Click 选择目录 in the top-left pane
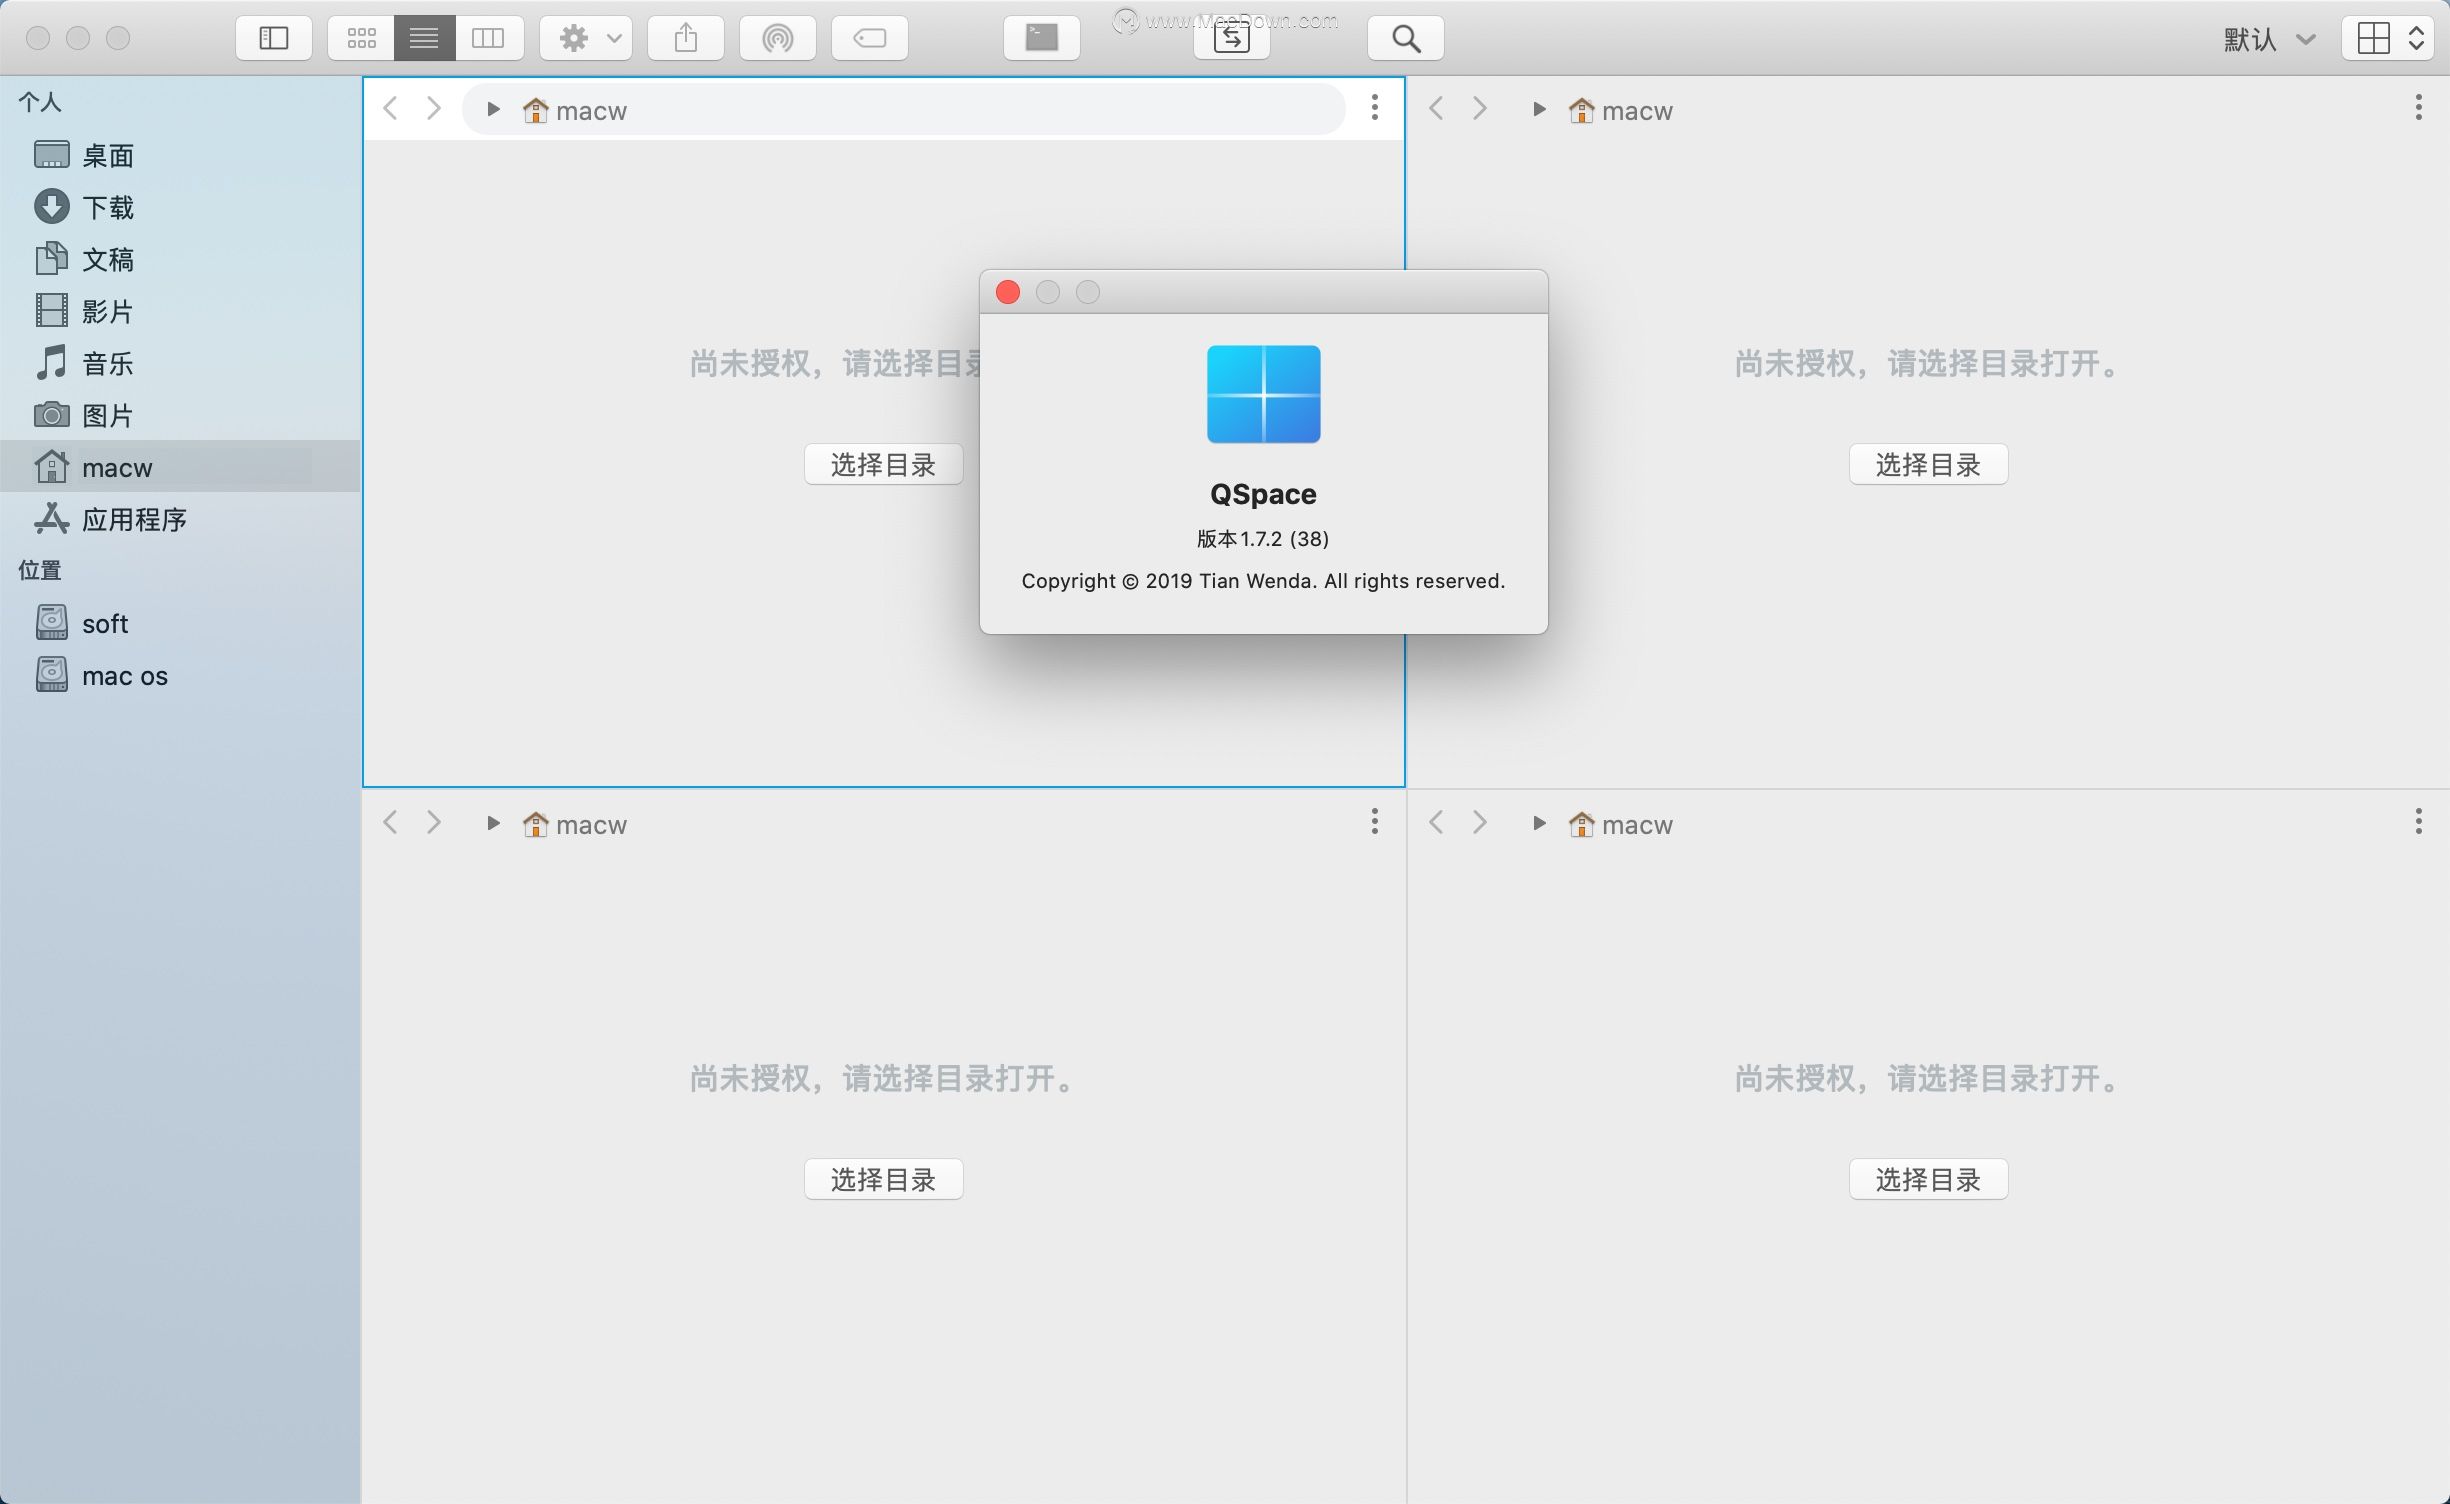Screen dimensions: 2450x1504 (884, 464)
